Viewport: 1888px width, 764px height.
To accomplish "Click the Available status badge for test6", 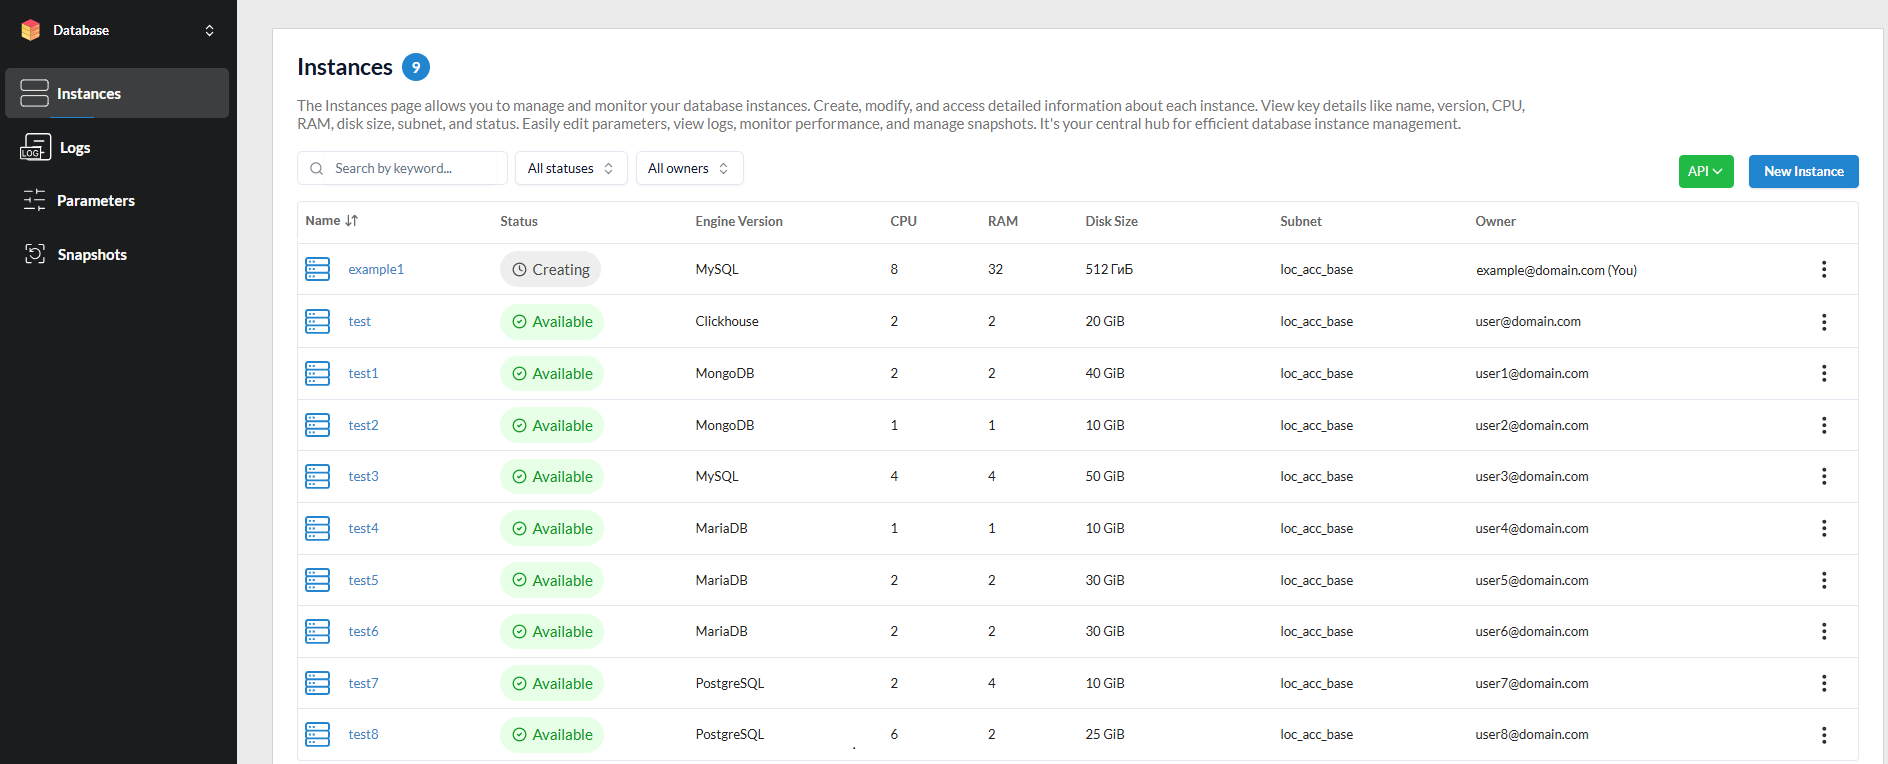I will coord(552,631).
